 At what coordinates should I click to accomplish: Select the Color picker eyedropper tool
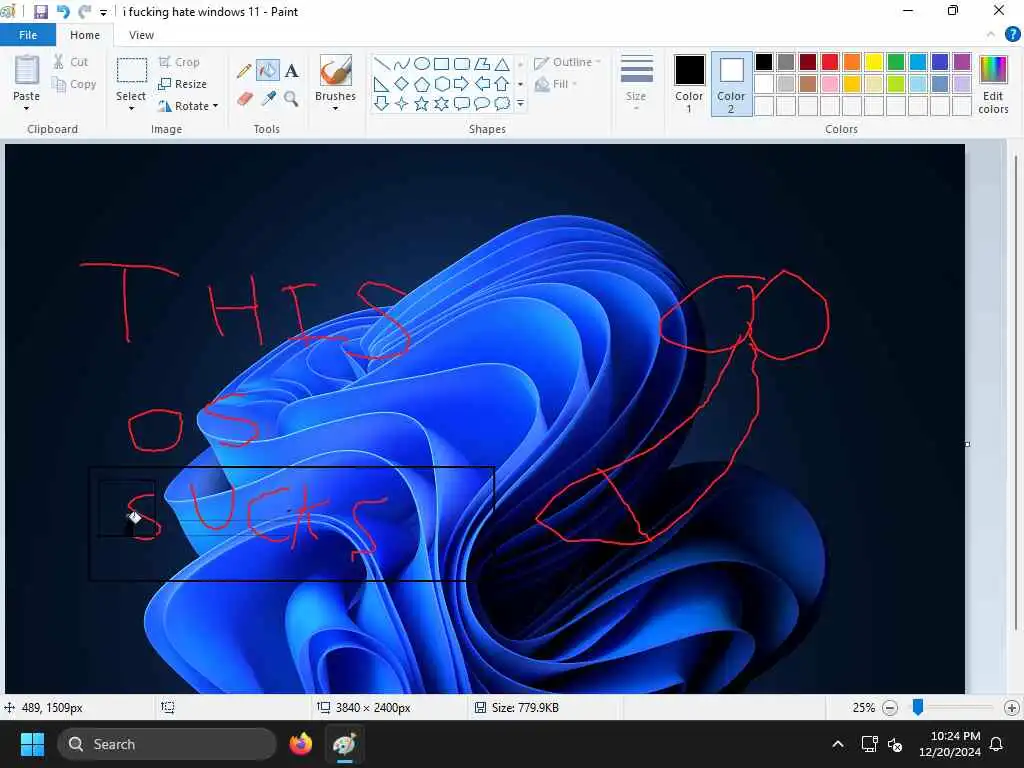268,99
